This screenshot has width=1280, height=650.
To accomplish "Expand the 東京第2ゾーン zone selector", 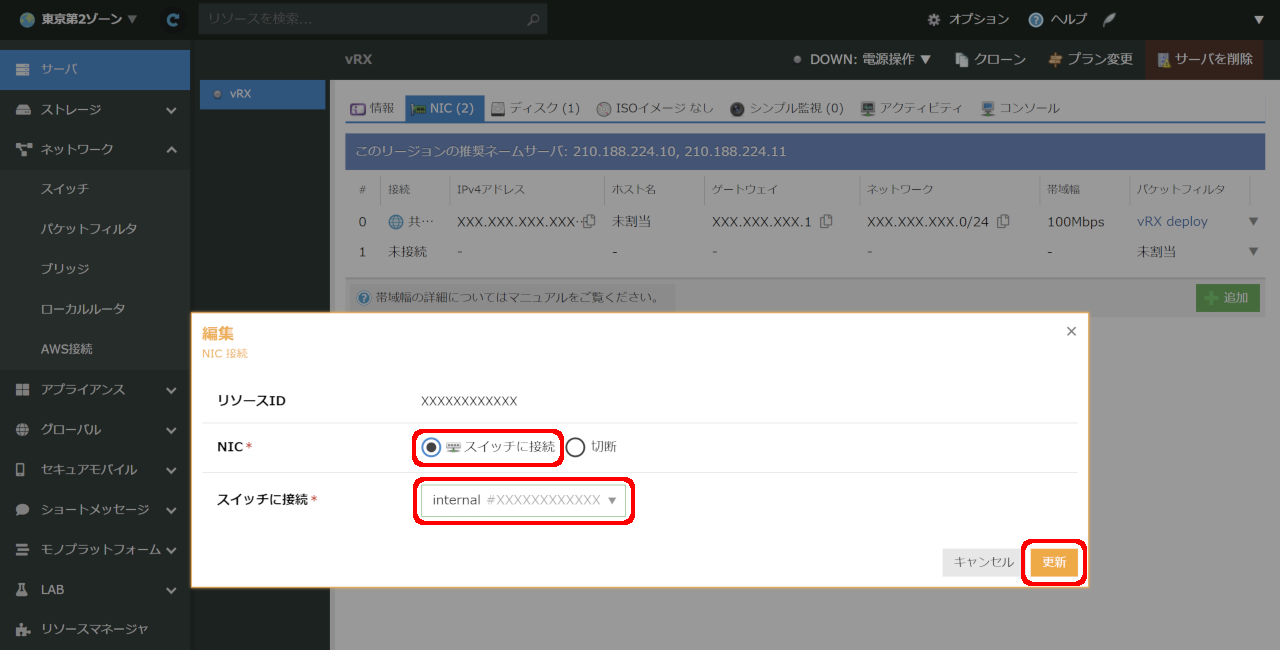I will [x=78, y=19].
